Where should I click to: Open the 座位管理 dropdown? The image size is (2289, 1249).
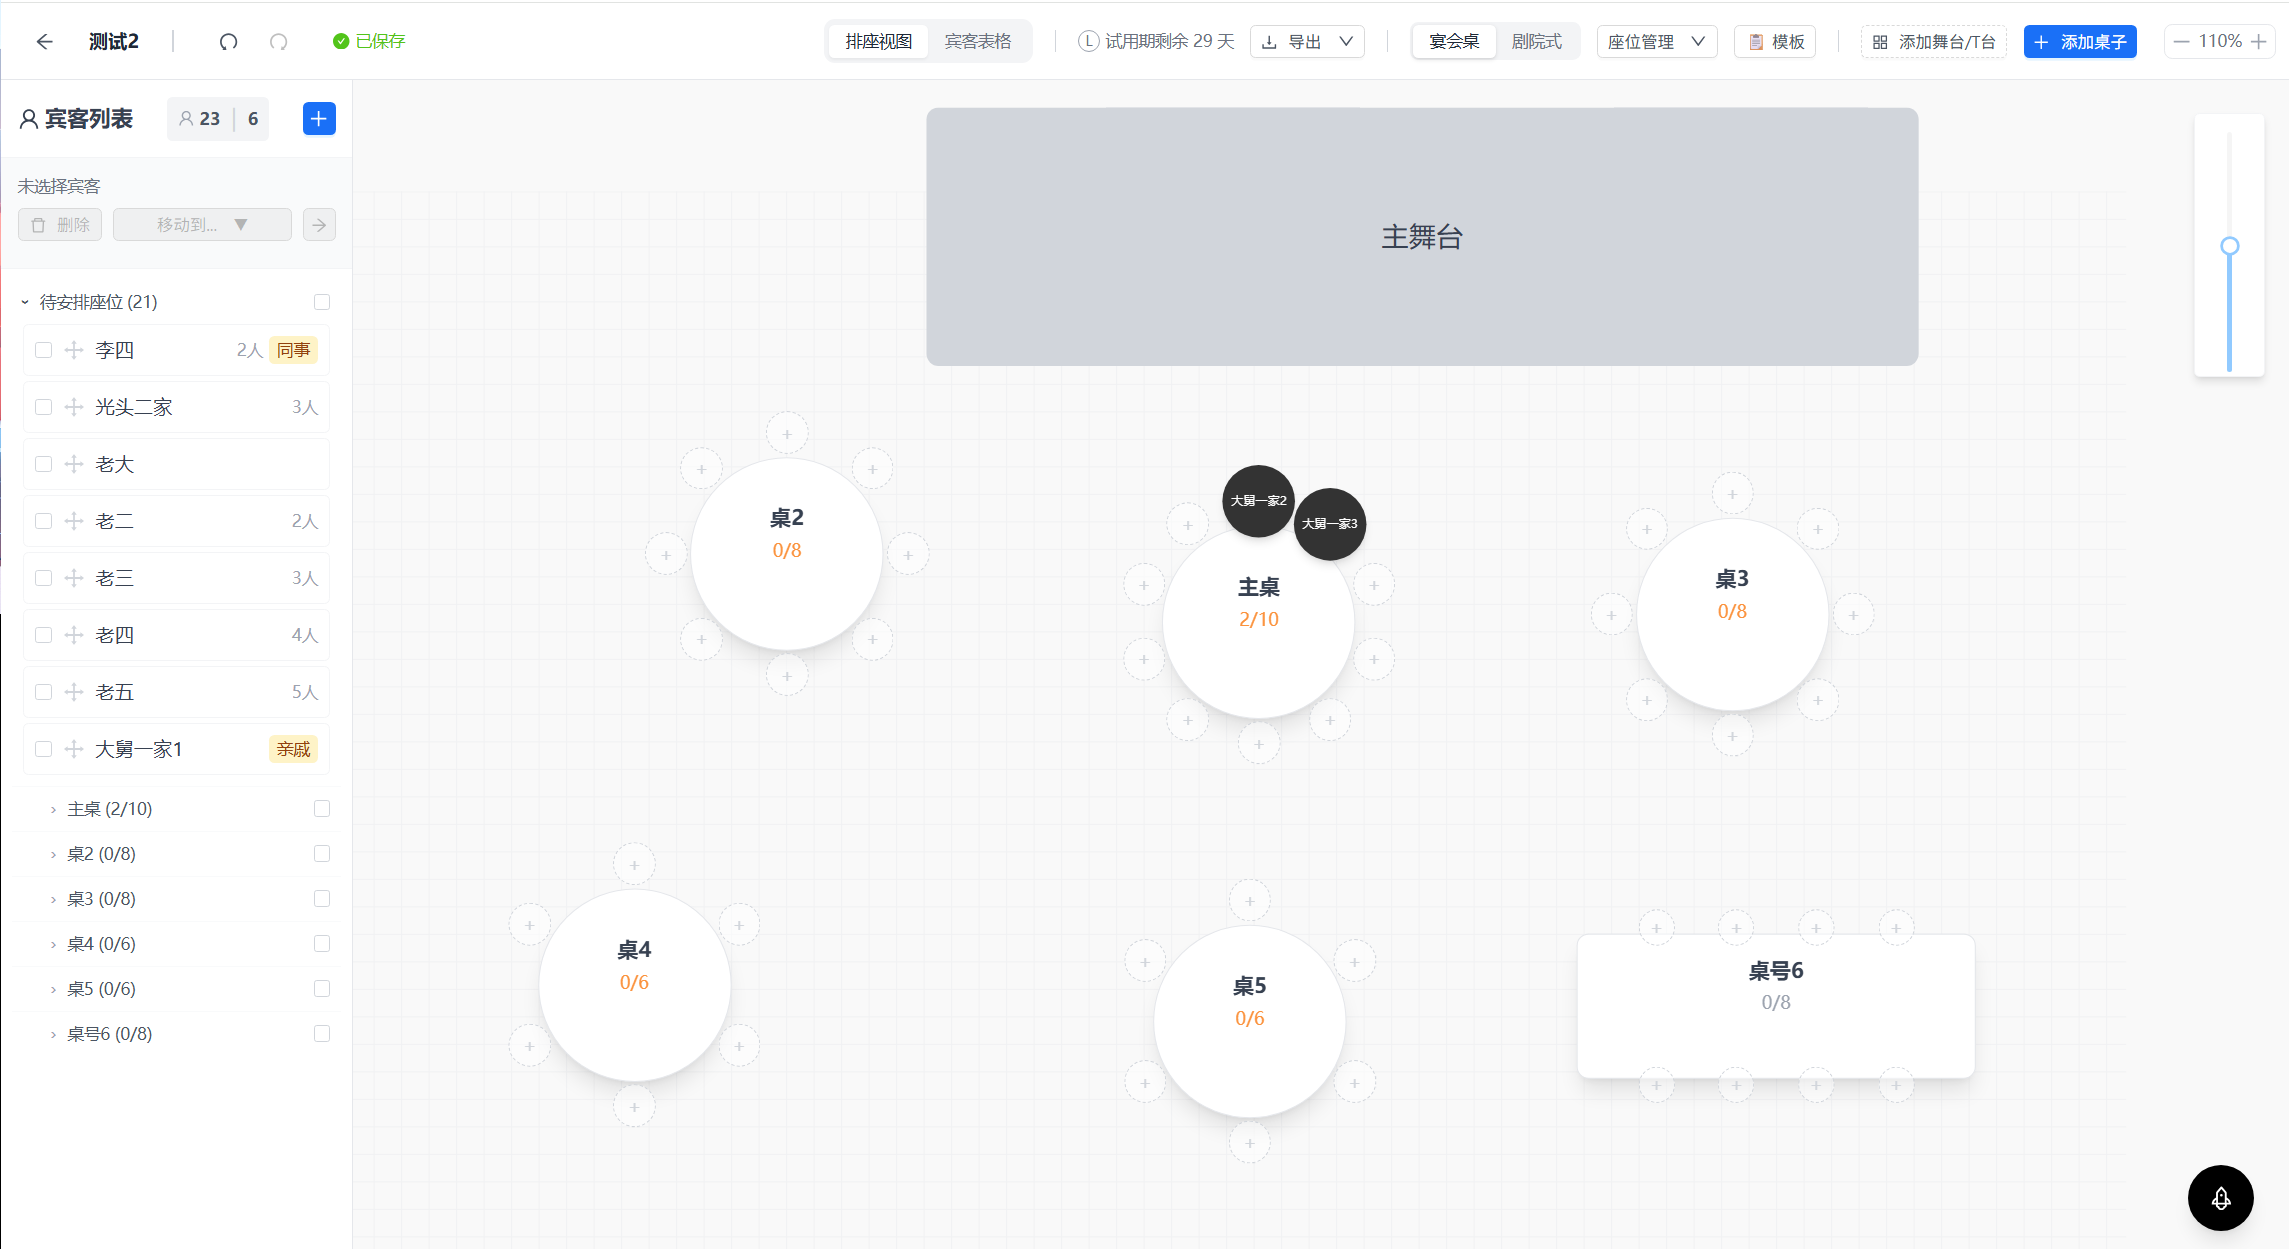point(1657,41)
